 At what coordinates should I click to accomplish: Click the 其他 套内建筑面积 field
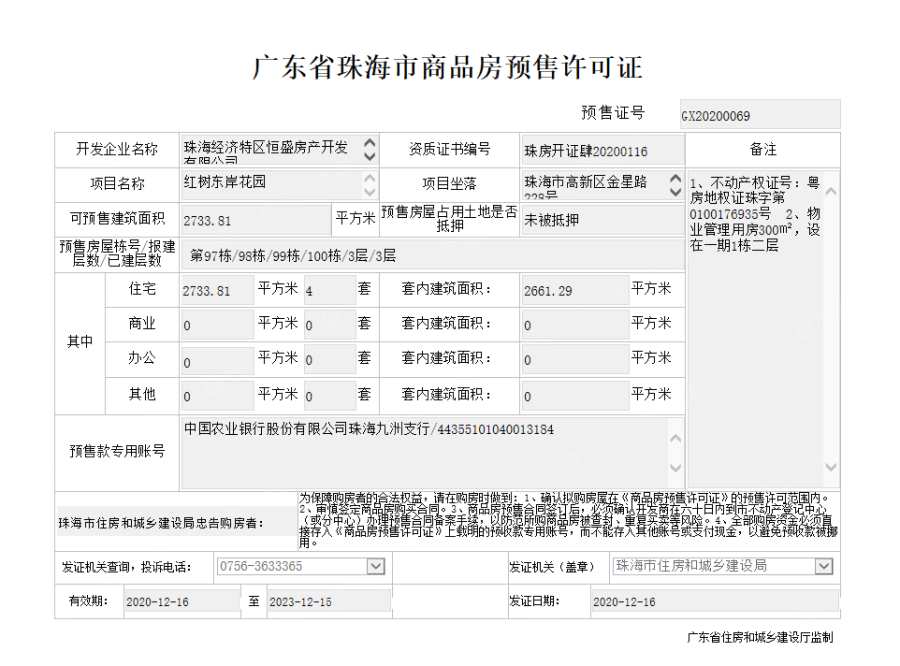pyautogui.click(x=575, y=396)
